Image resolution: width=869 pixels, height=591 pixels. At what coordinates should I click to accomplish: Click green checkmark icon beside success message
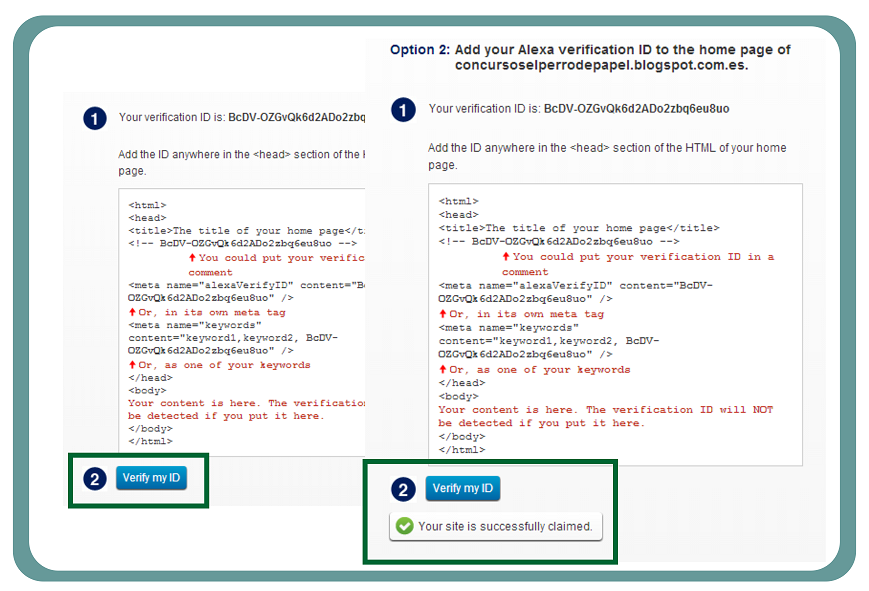tap(405, 526)
